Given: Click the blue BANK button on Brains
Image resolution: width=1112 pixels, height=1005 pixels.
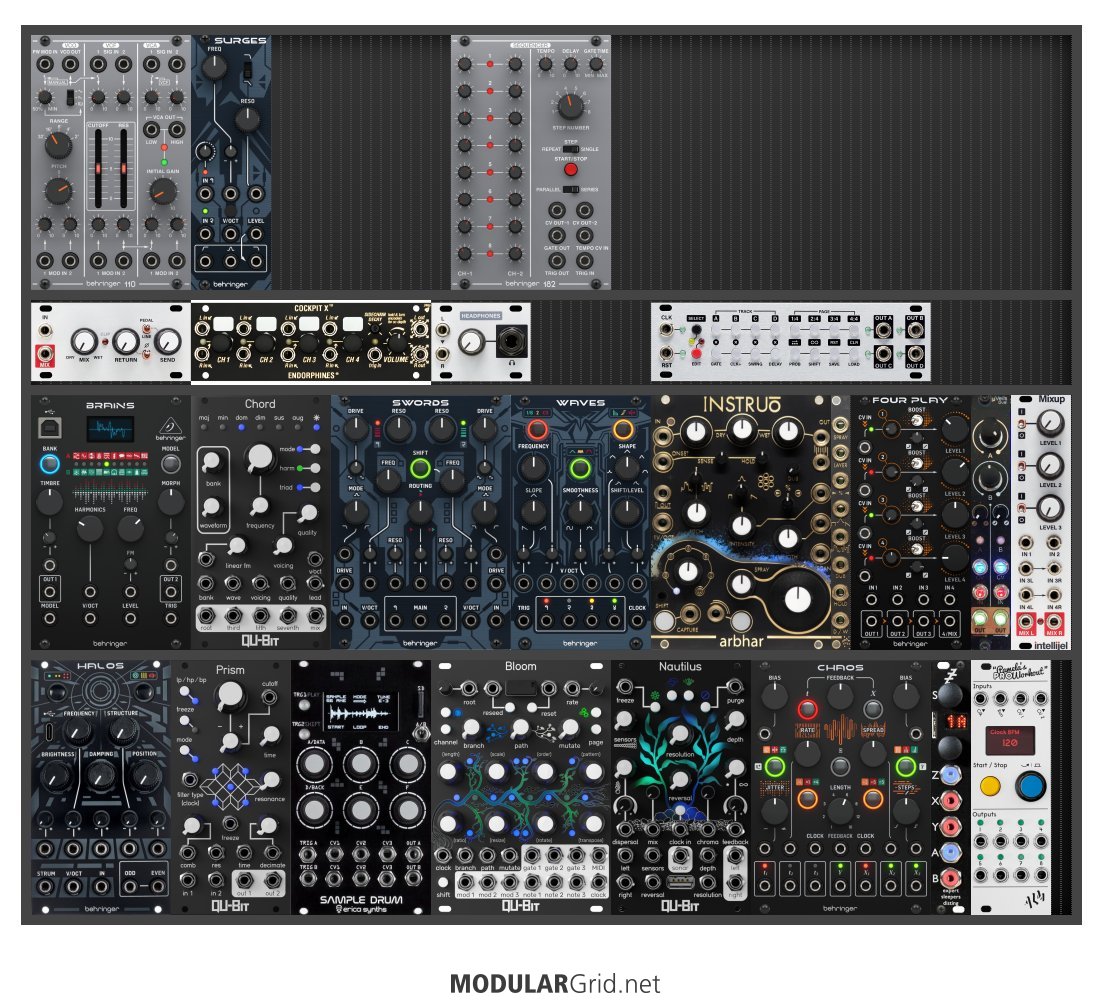Looking at the screenshot, I should click(50, 464).
